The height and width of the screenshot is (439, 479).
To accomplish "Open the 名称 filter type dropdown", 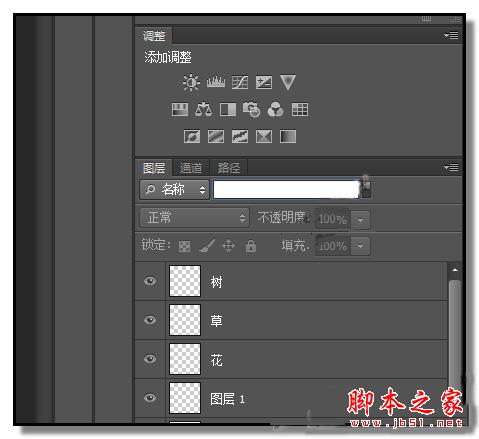I will [x=174, y=190].
